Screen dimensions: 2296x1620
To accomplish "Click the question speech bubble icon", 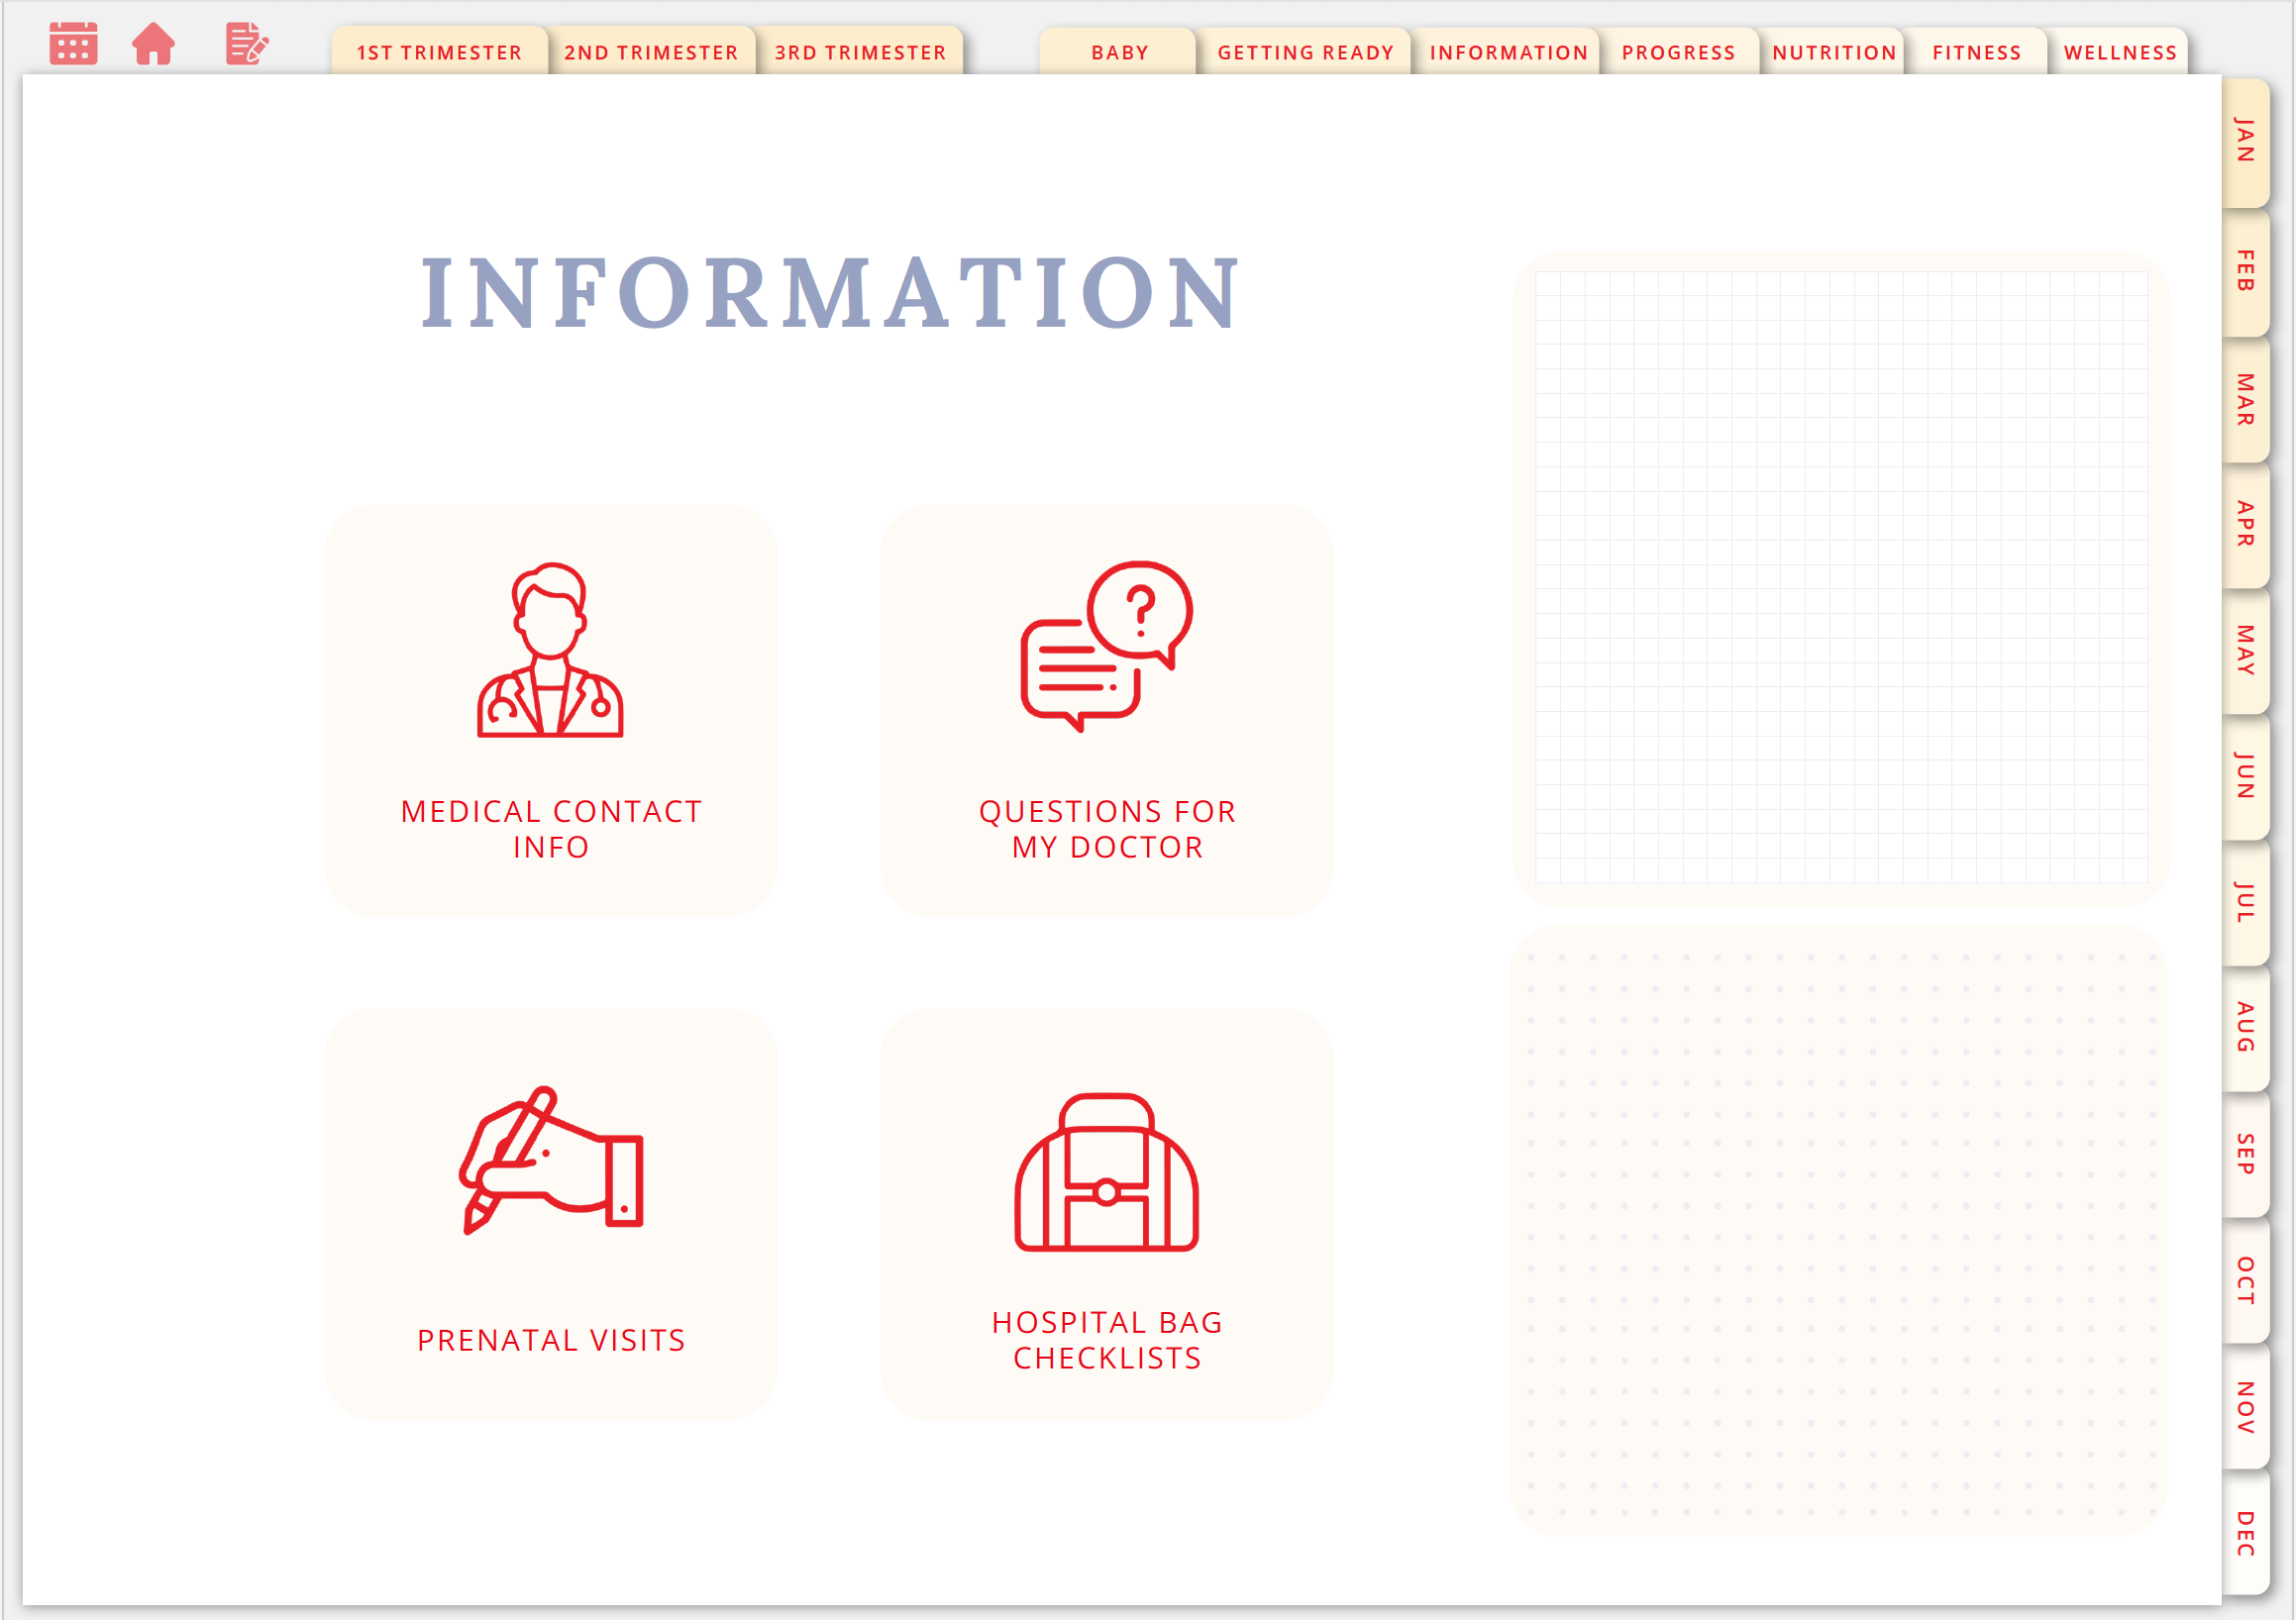I will 1106,646.
